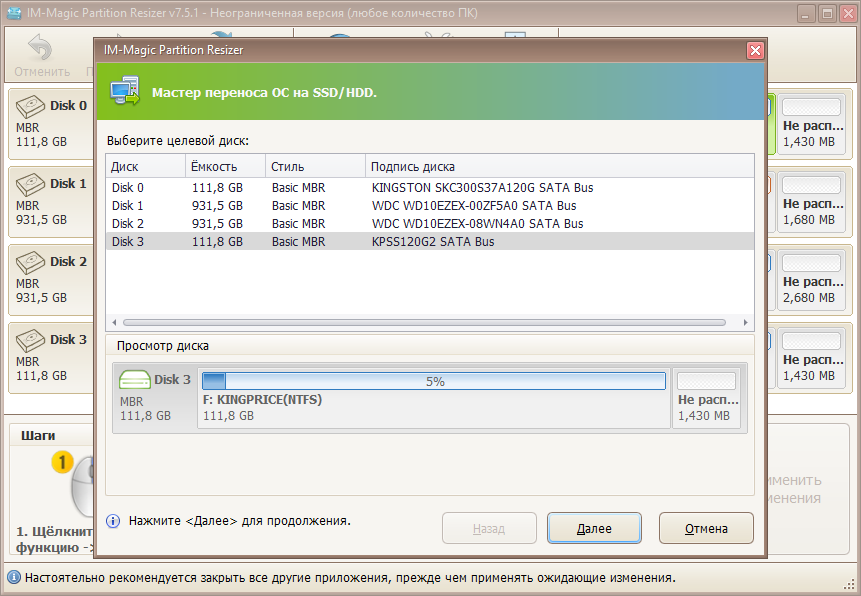Select the unallocated 1,430 MB block in preview
This screenshot has width=861, height=596.
(x=706, y=398)
